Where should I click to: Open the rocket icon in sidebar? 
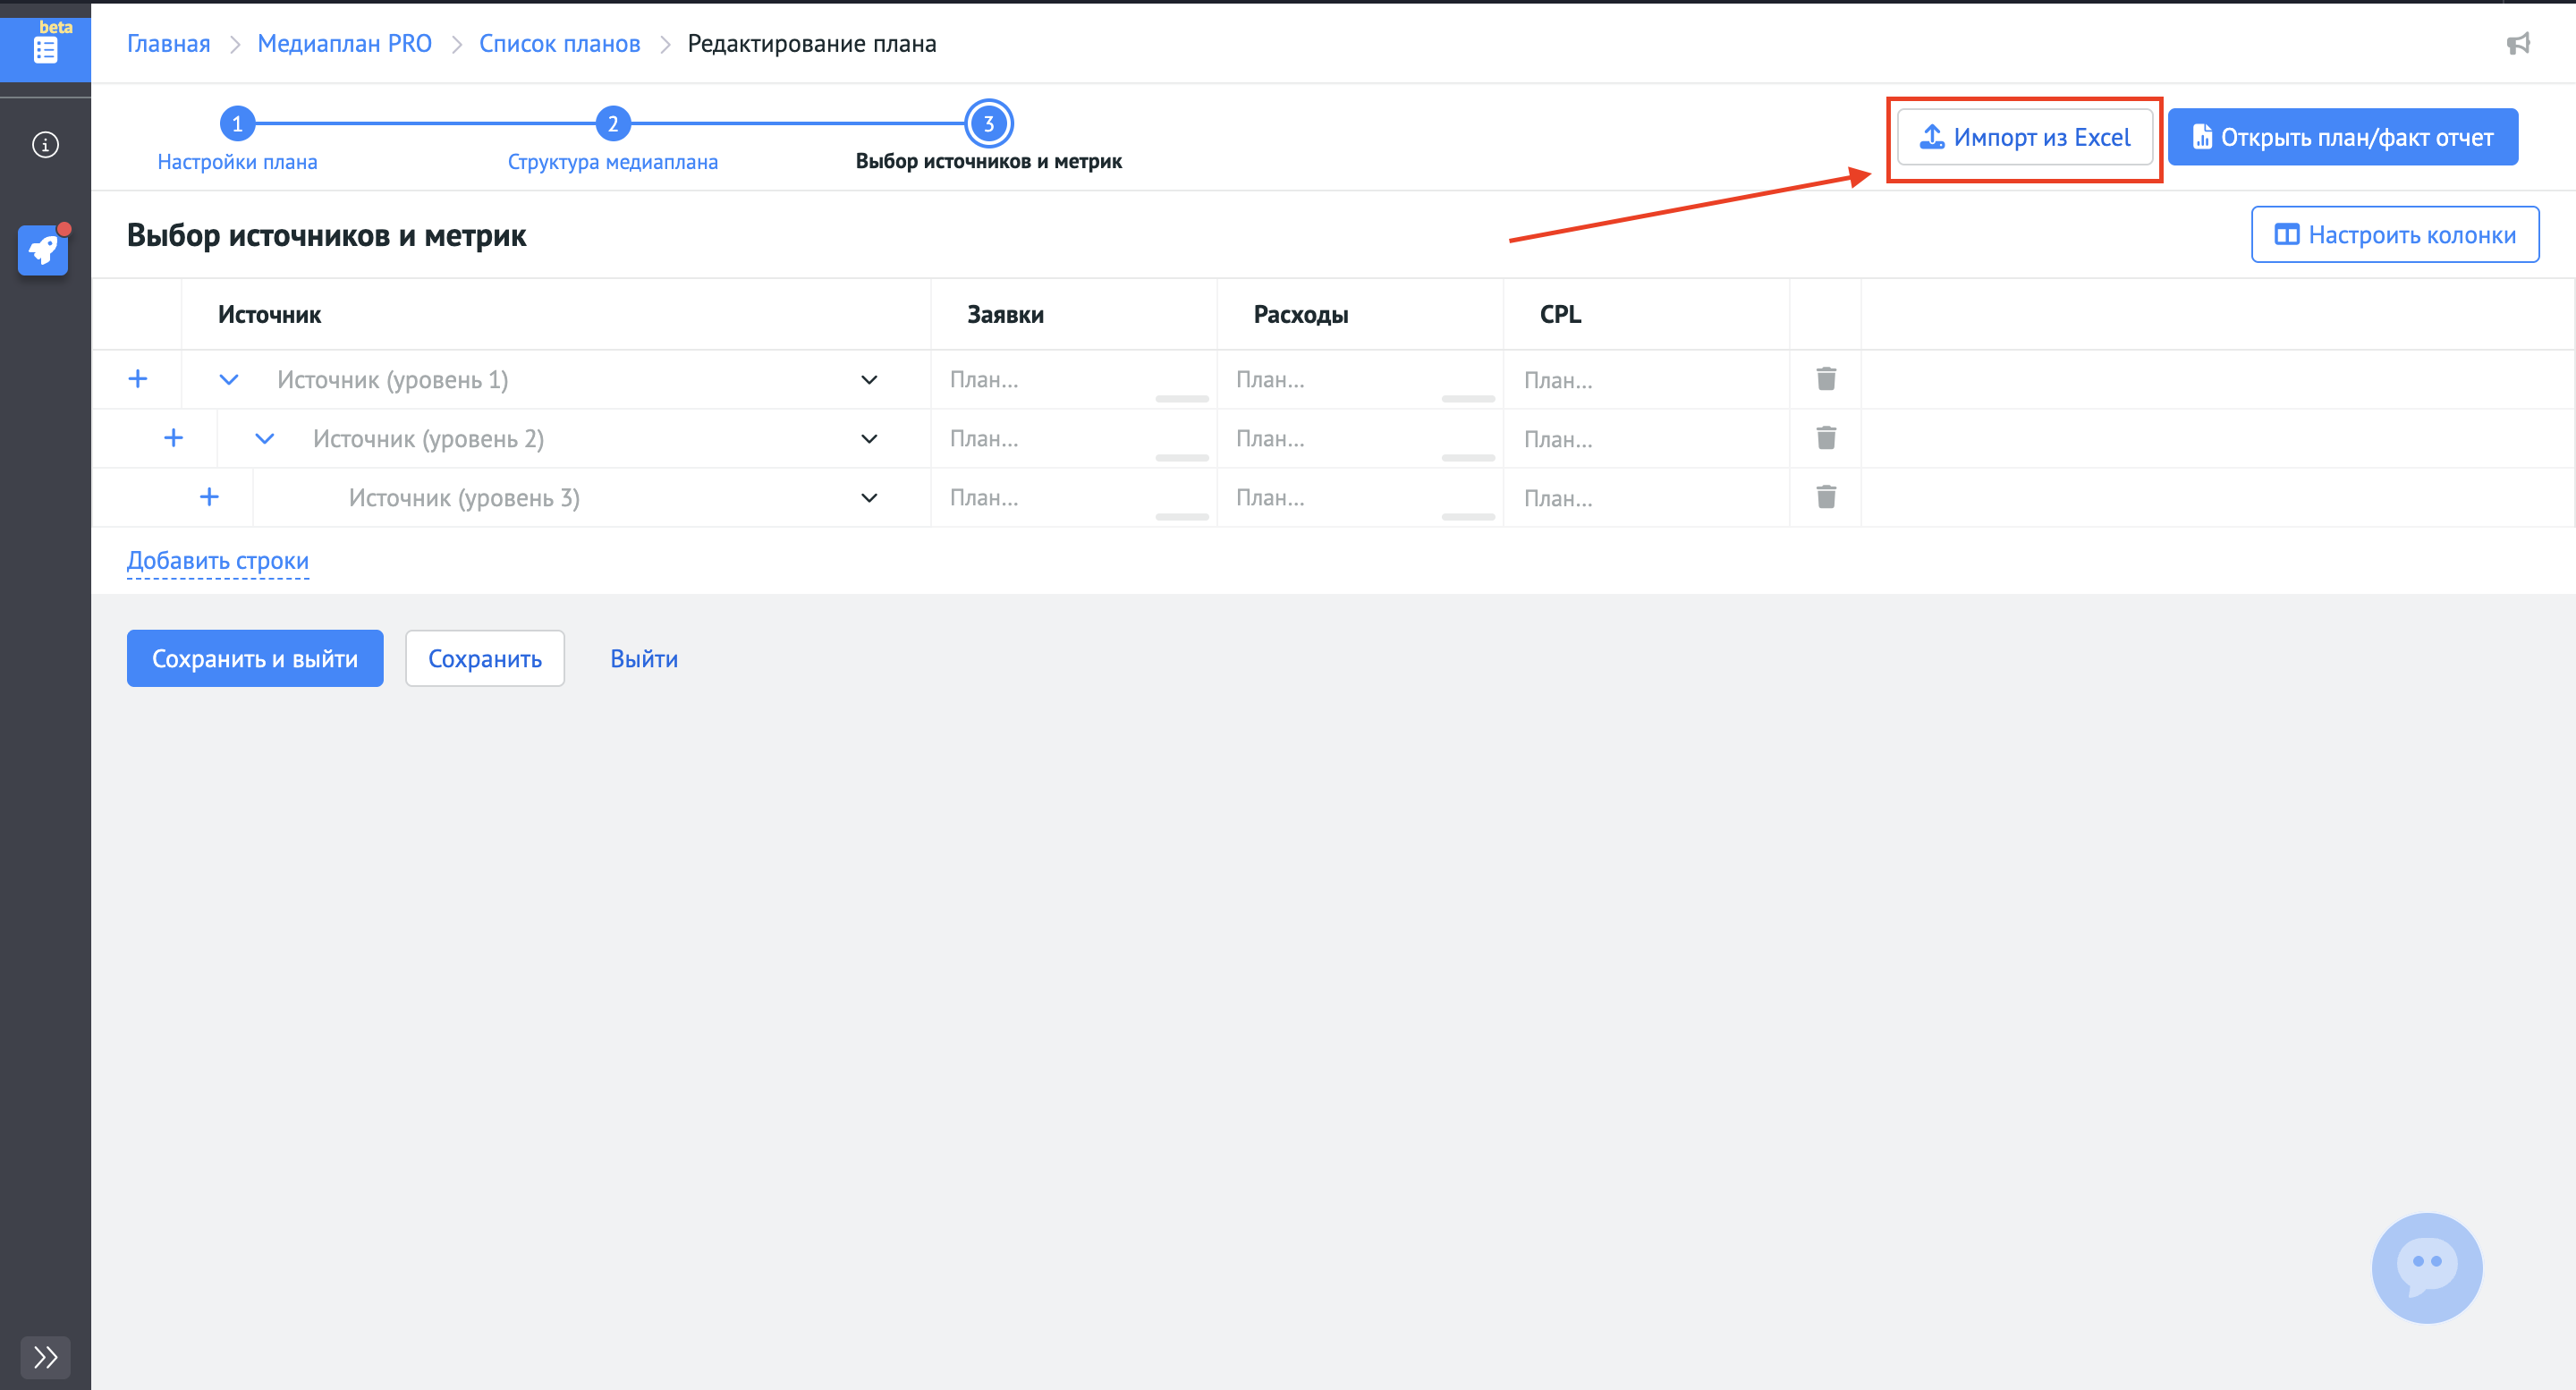(43, 250)
